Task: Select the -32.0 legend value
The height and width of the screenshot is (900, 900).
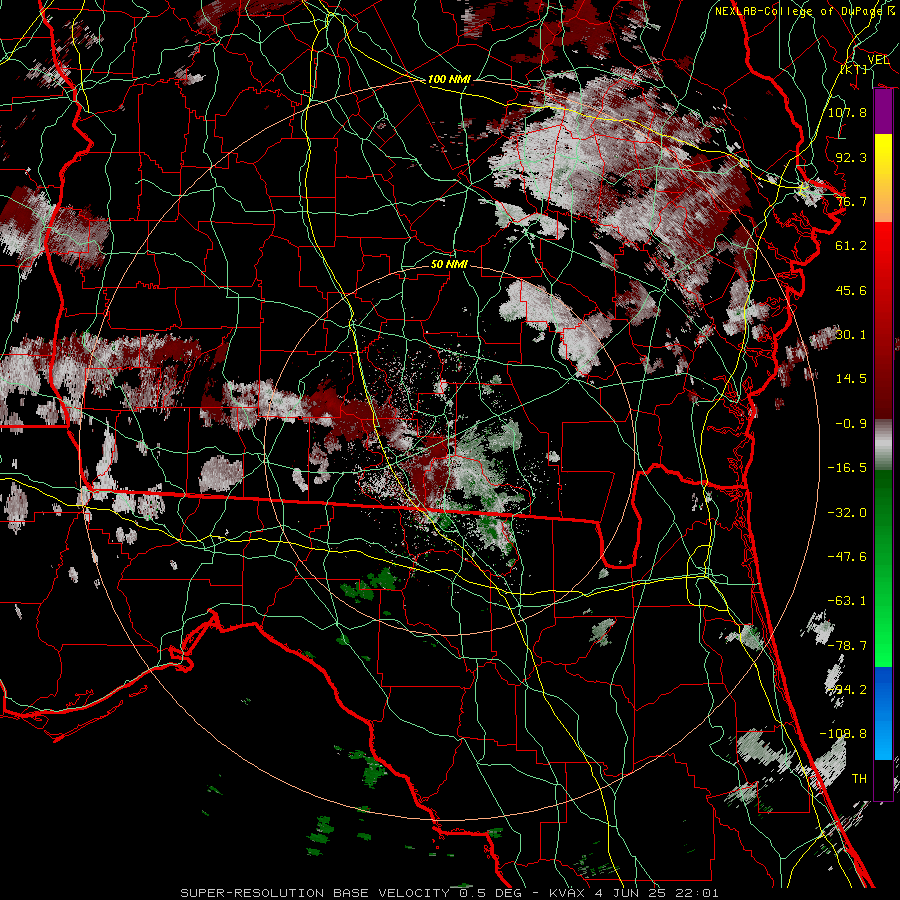Action: pyautogui.click(x=847, y=512)
